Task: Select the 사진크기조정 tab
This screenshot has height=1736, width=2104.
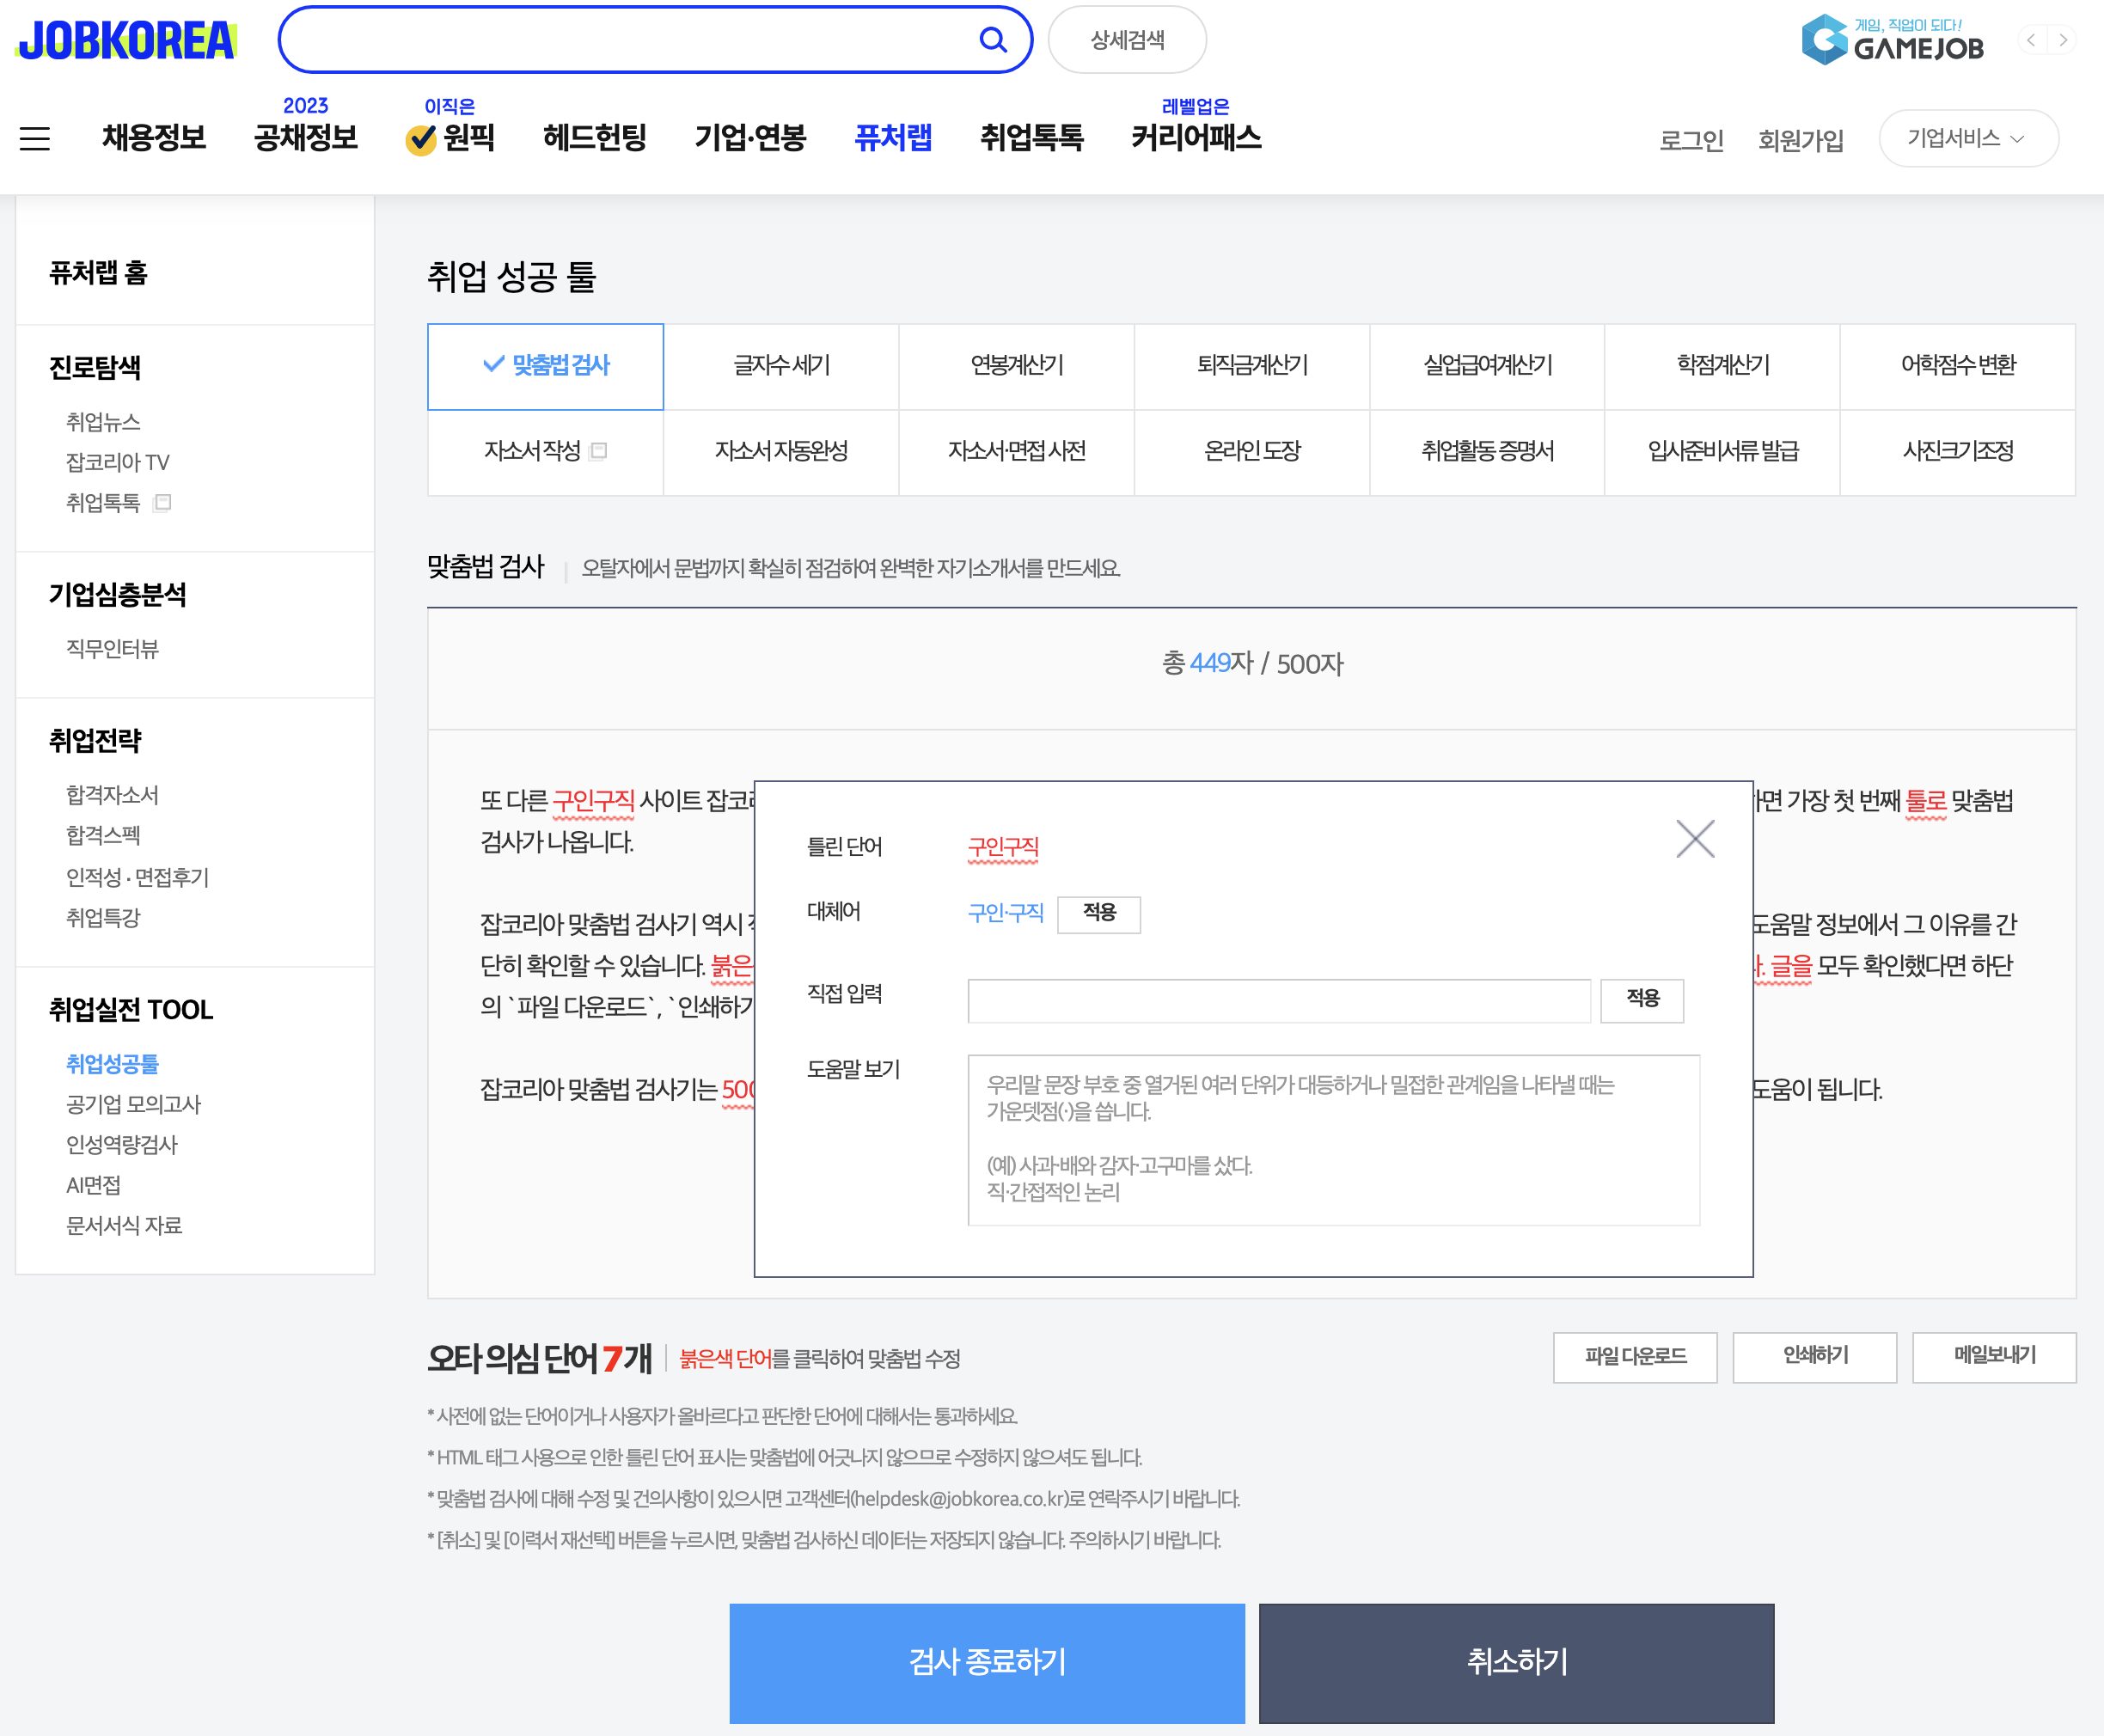Action: (x=1958, y=452)
